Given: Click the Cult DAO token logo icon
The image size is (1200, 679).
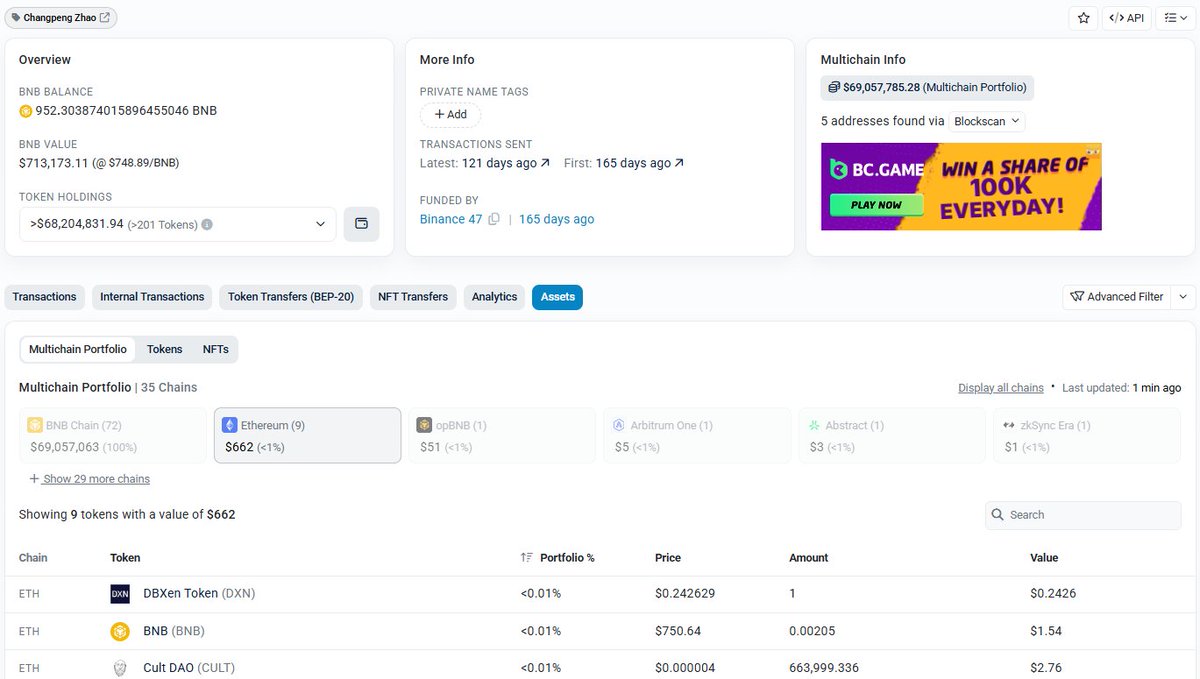Looking at the screenshot, I should (x=120, y=668).
